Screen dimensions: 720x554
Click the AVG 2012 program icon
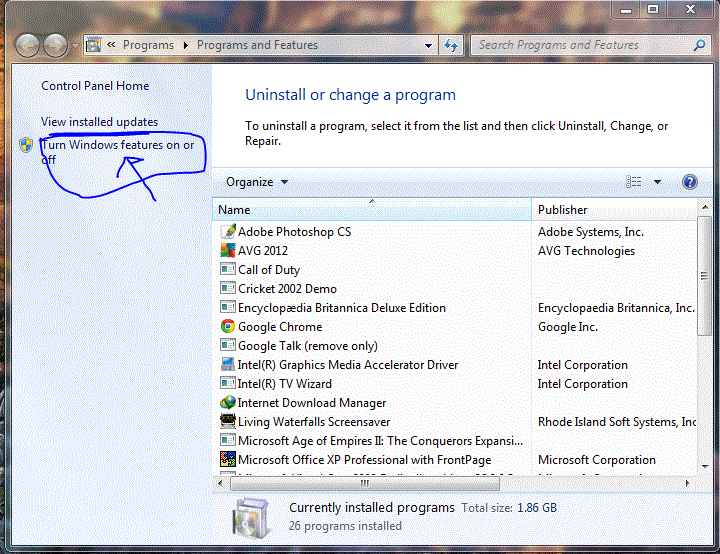coord(228,250)
